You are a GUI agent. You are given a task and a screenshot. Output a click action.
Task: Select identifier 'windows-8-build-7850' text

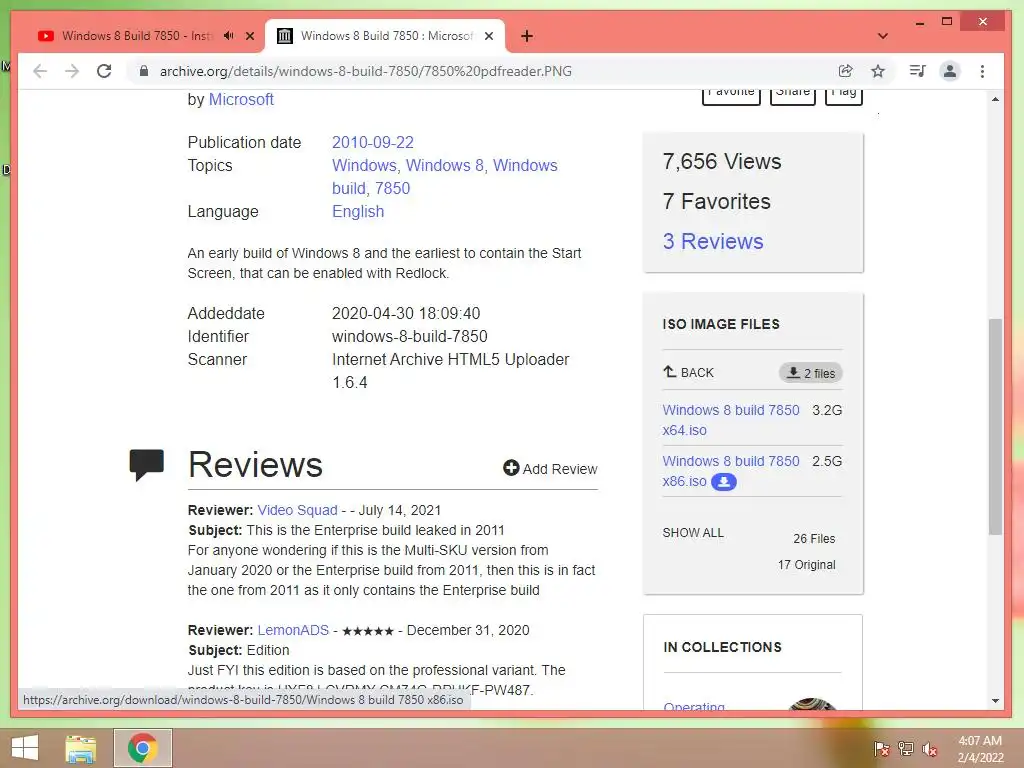409,336
